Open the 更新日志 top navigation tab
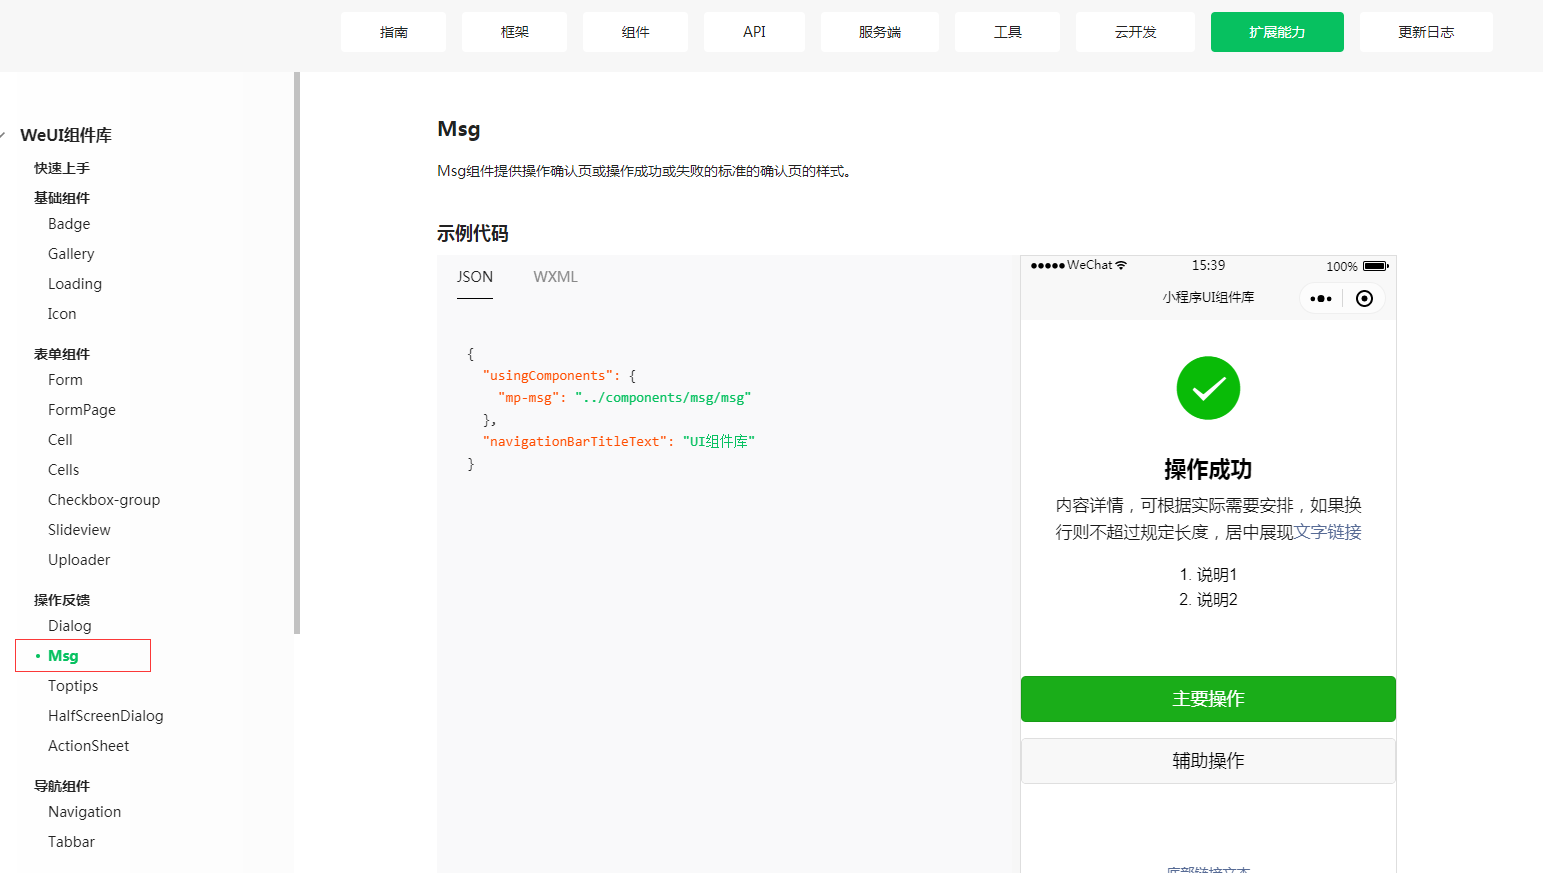Image resolution: width=1543 pixels, height=873 pixels. click(1426, 32)
